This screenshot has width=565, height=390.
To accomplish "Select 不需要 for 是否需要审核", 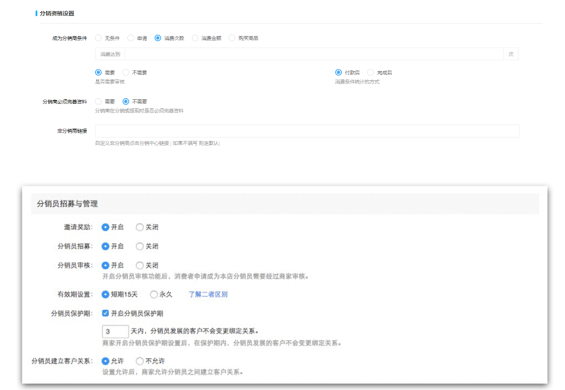I will point(126,72).
